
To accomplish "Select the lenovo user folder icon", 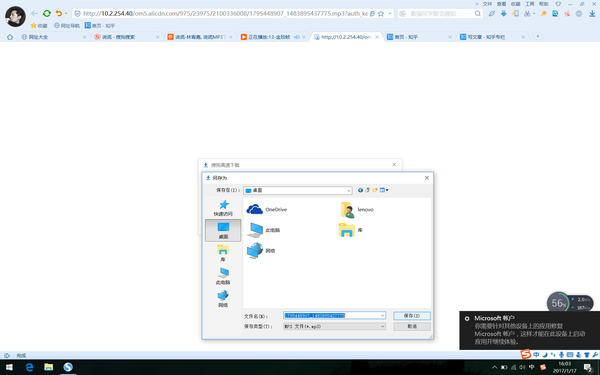I will (x=347, y=210).
